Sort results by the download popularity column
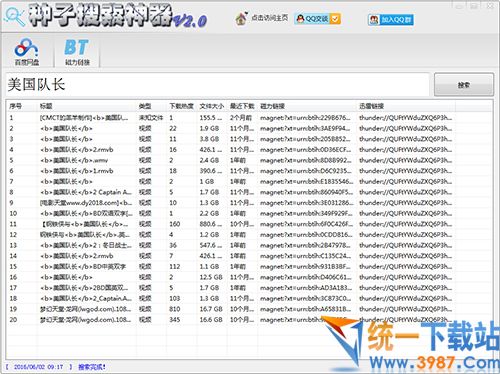Screen dimensions: 500x374 pyautogui.click(x=182, y=106)
